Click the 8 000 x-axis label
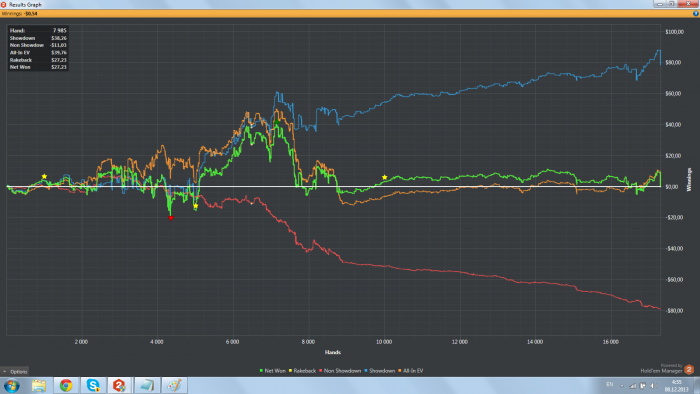The image size is (700, 394). (308, 342)
